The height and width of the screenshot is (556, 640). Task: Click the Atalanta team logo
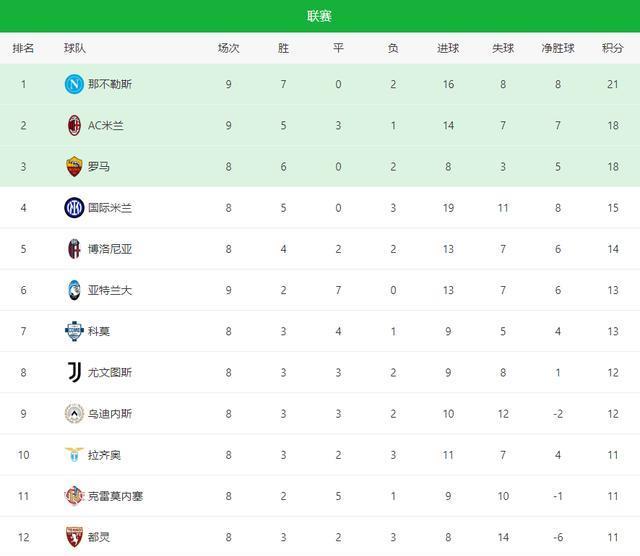tap(74, 290)
